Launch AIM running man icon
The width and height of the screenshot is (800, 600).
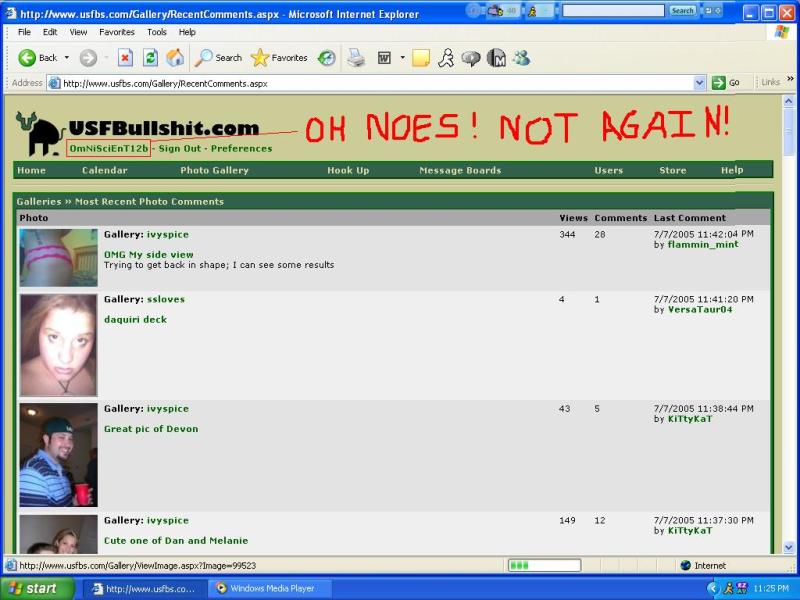point(446,58)
